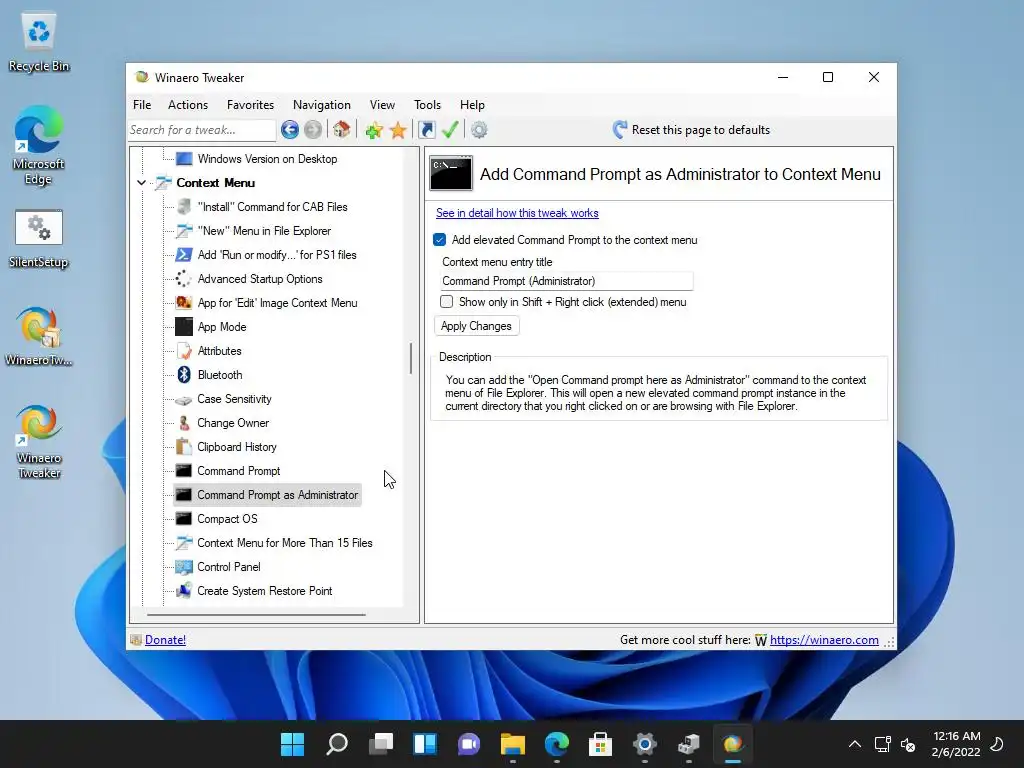Click the Context menu entry title text field
Viewport: 1024px width, 768px height.
pos(566,281)
